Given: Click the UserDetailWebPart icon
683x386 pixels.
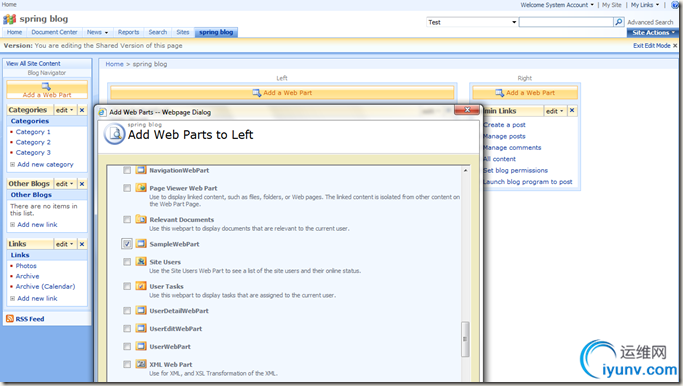Looking at the screenshot, I should pyautogui.click(x=141, y=310).
